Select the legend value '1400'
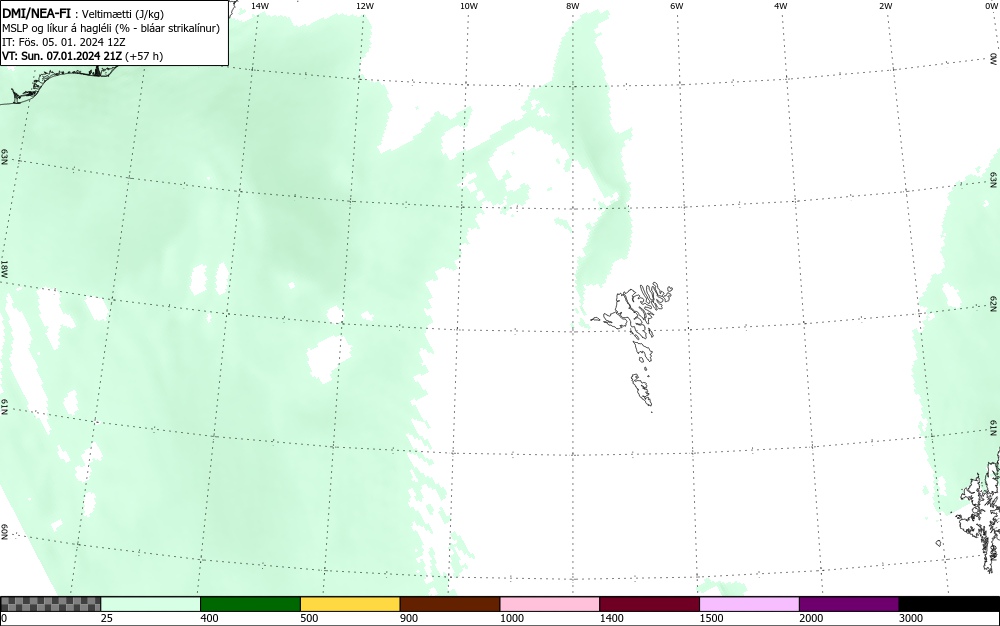The image size is (1000, 626). (612, 618)
